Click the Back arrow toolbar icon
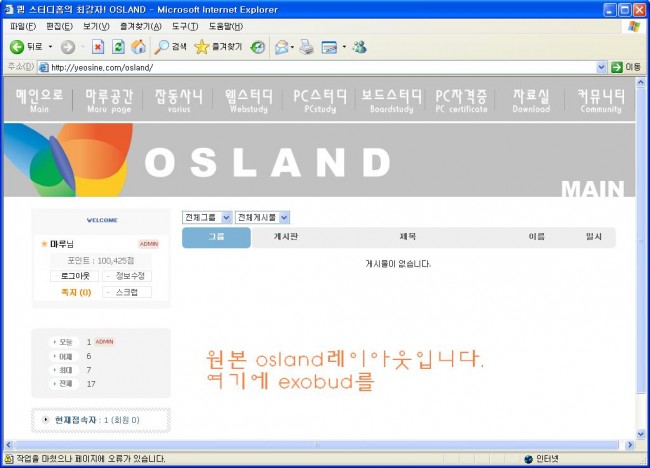The width and height of the screenshot is (650, 468). [x=17, y=47]
